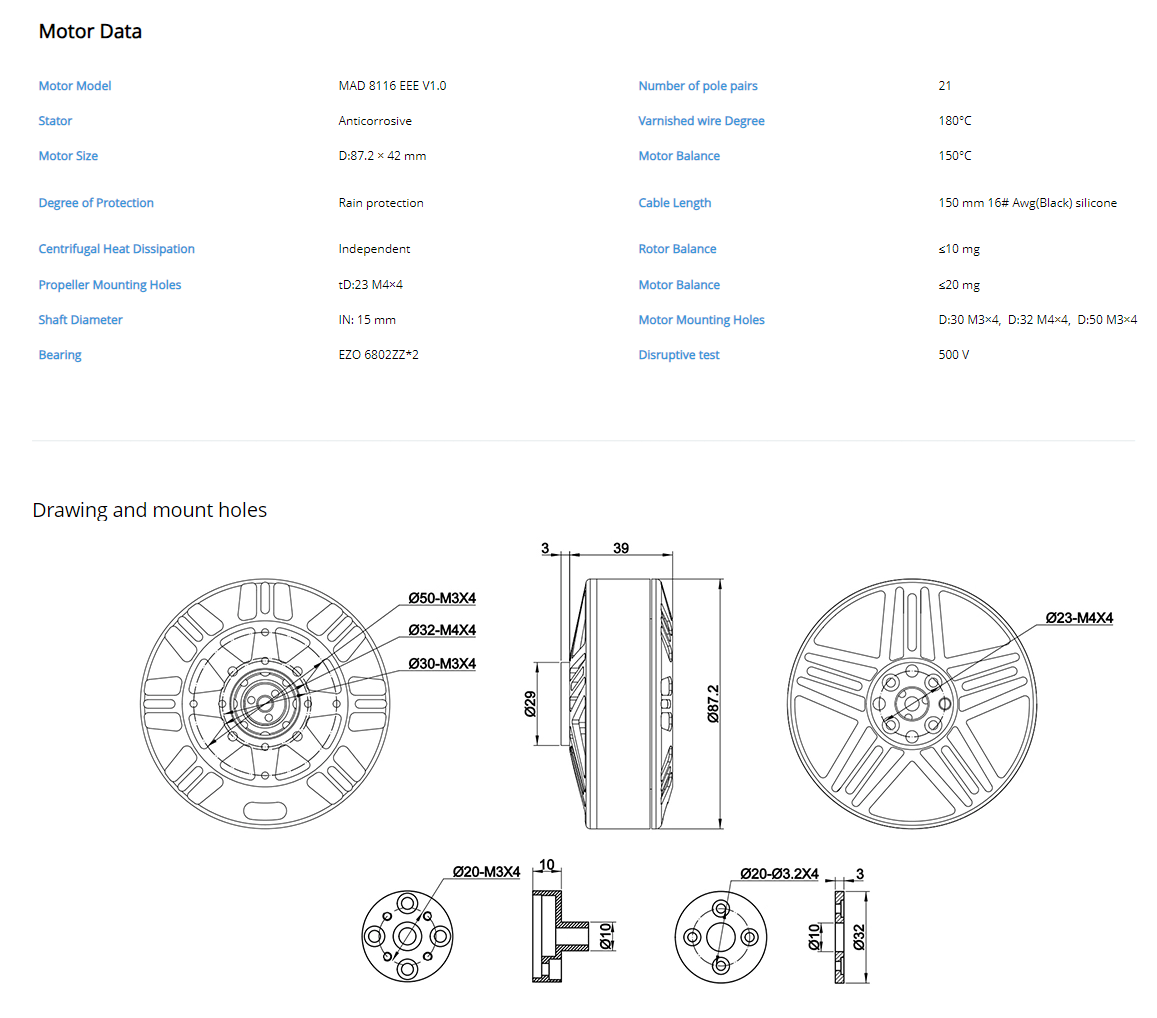This screenshot has width=1157, height=1018.
Task: Click the "Independent" value
Action: pos(374,249)
